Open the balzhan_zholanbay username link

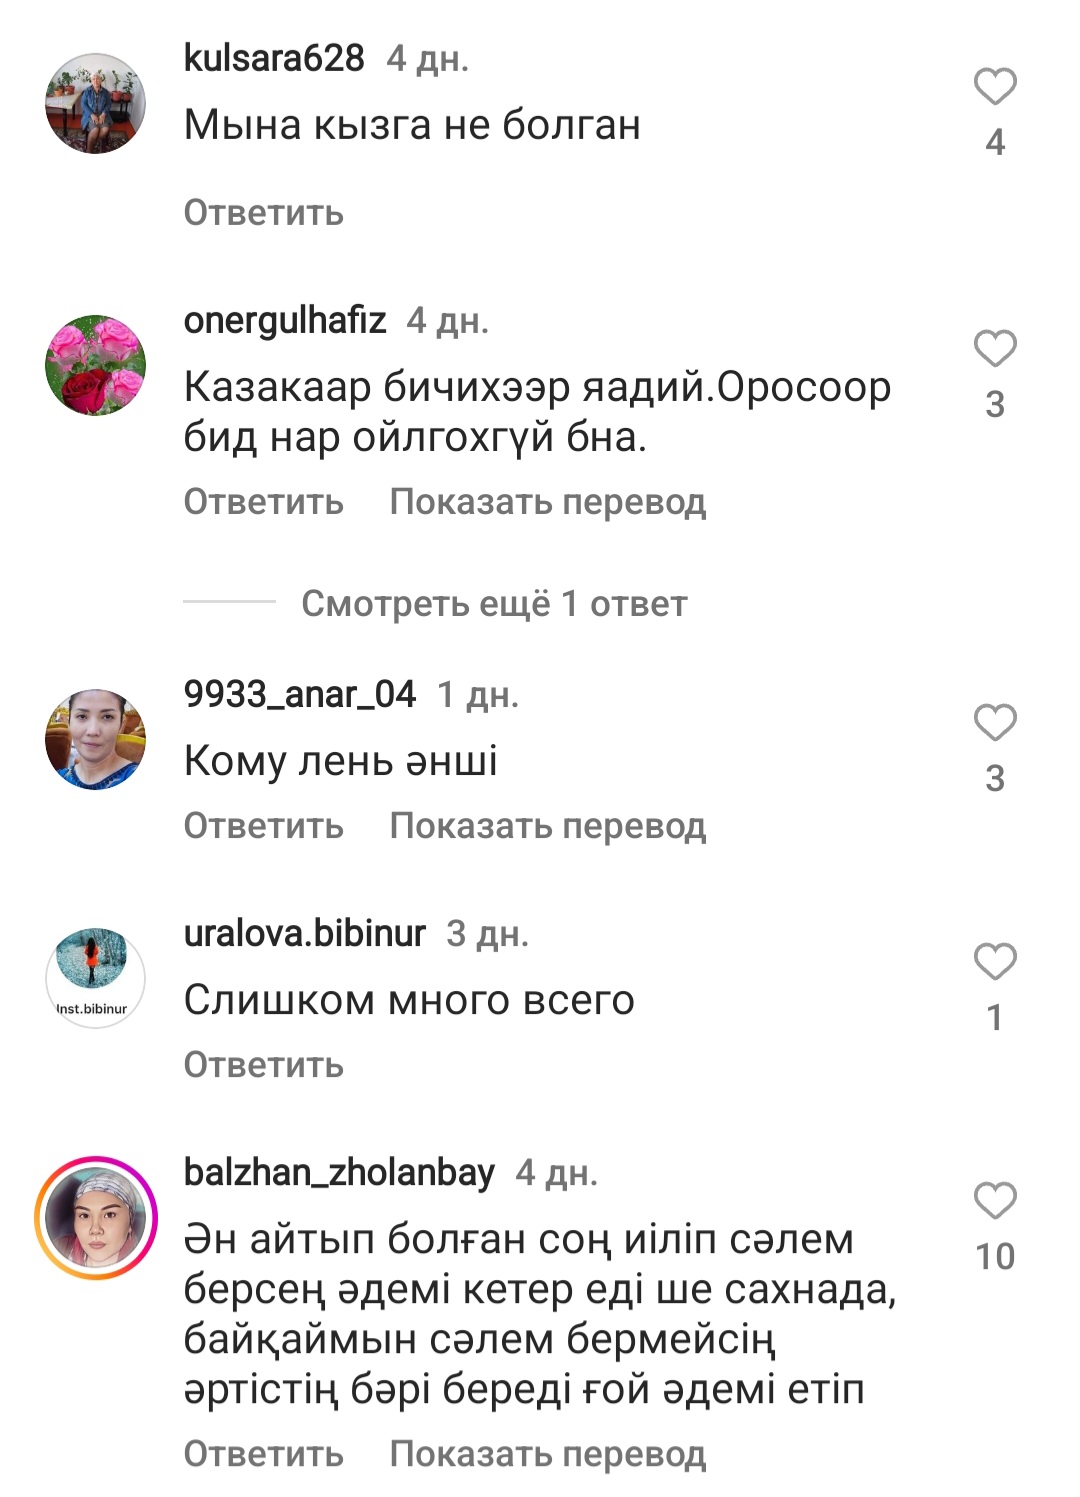point(339,1173)
